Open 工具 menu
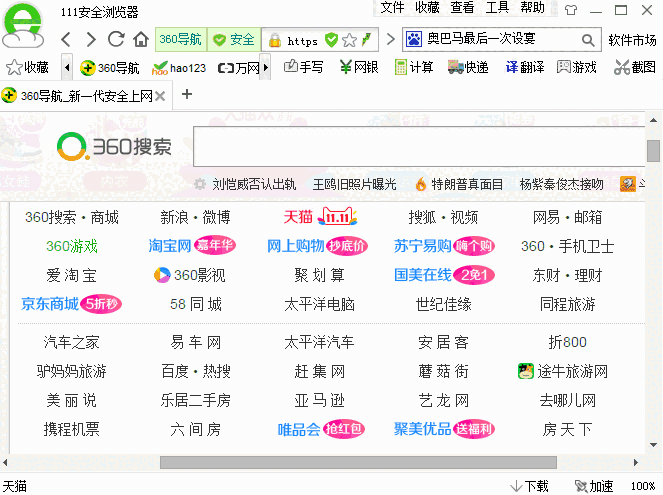The width and height of the screenshot is (663, 495). tap(497, 8)
